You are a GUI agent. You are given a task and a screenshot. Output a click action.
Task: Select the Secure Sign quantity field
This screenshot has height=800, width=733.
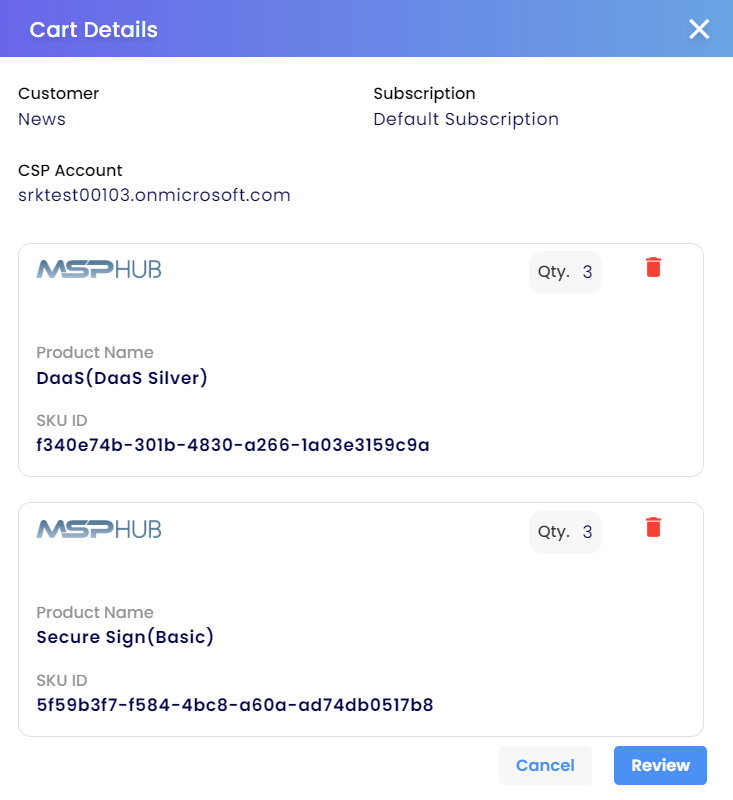[565, 532]
